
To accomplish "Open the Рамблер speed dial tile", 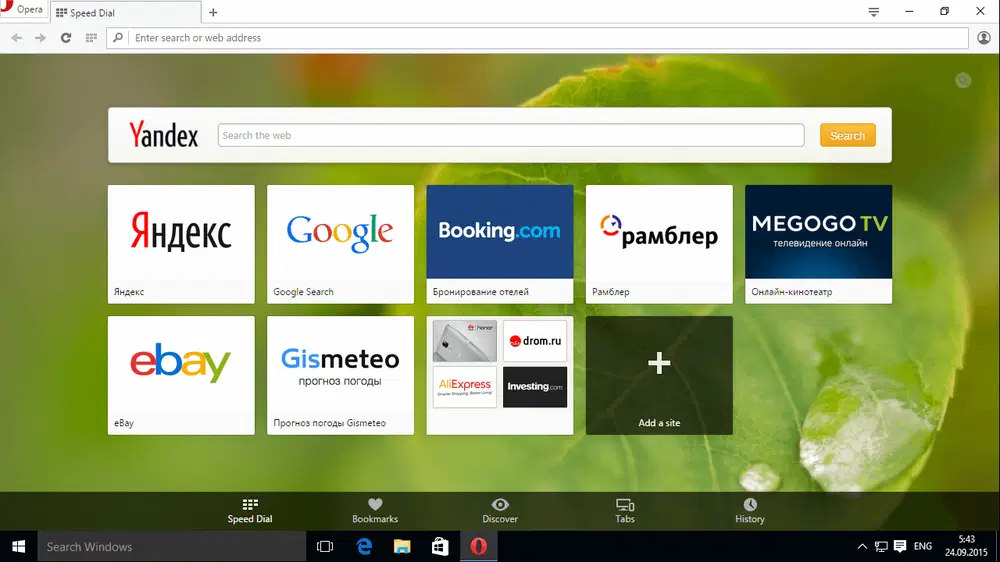I will point(659,244).
